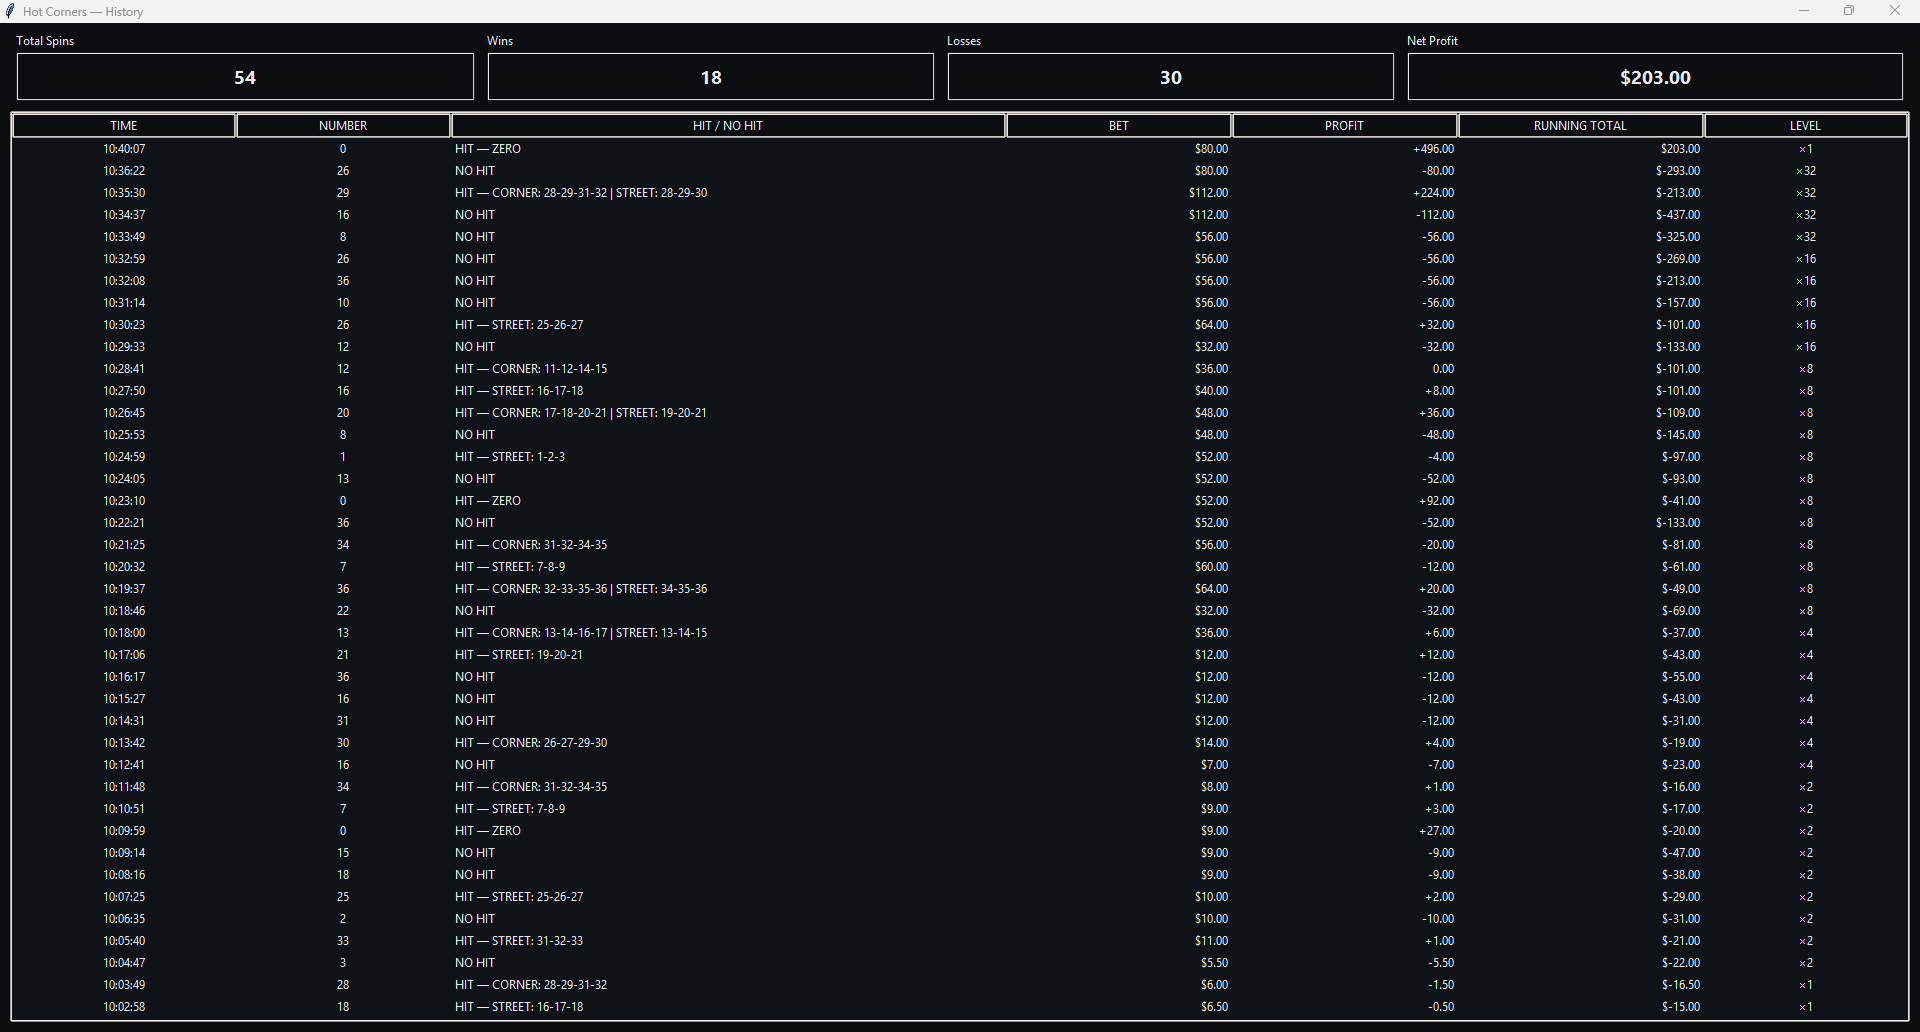This screenshot has width=1920, height=1032.
Task: Click the $-15.00 running total cell
Action: coord(1681,1007)
